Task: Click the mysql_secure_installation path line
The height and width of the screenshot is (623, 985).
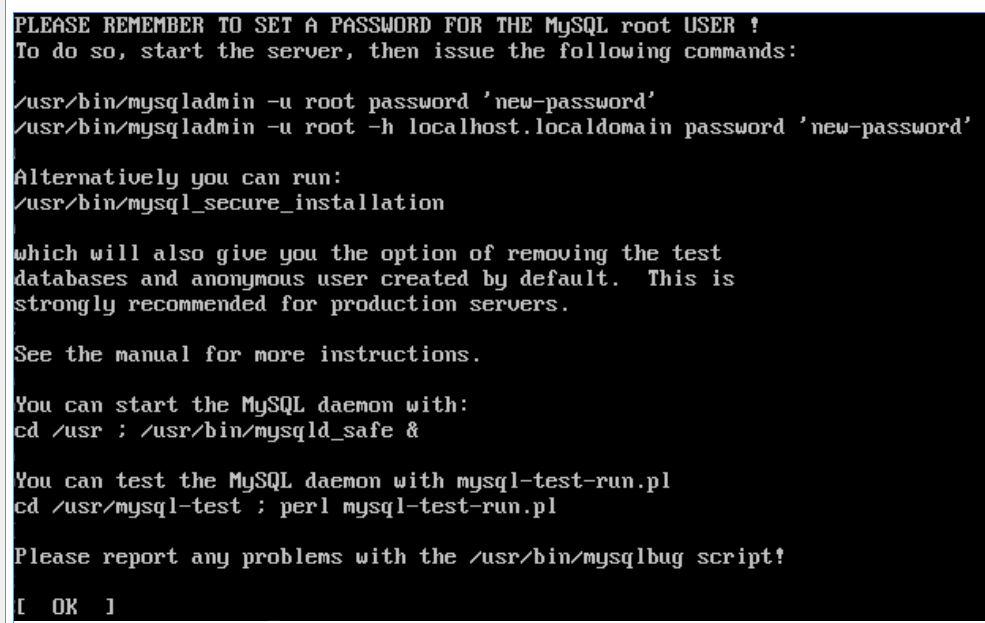Action: tap(229, 203)
